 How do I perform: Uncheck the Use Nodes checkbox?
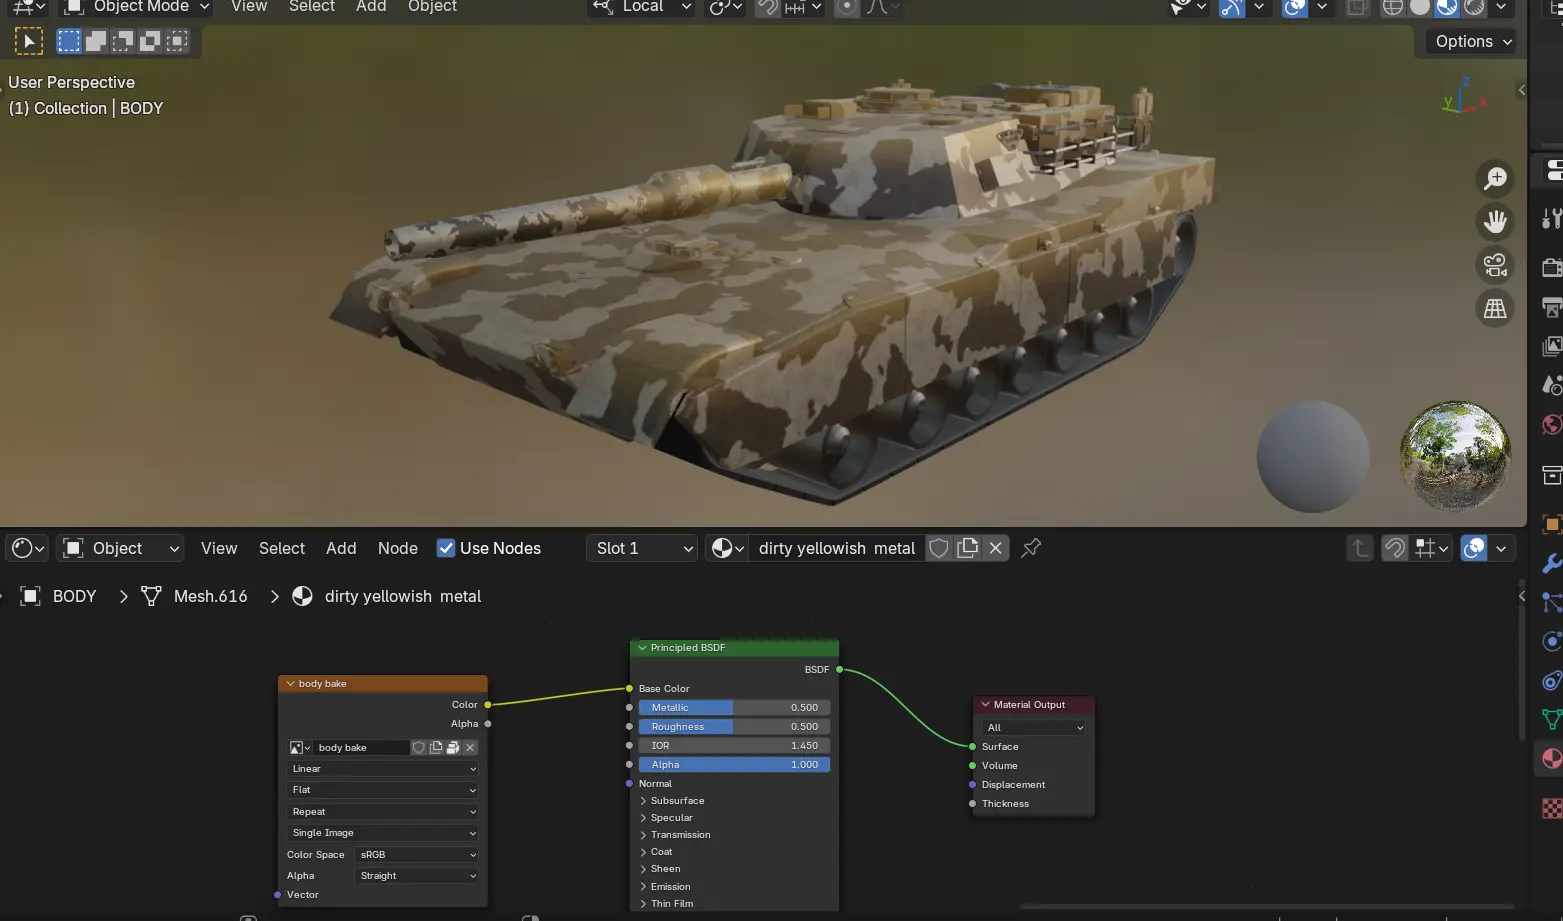point(446,548)
